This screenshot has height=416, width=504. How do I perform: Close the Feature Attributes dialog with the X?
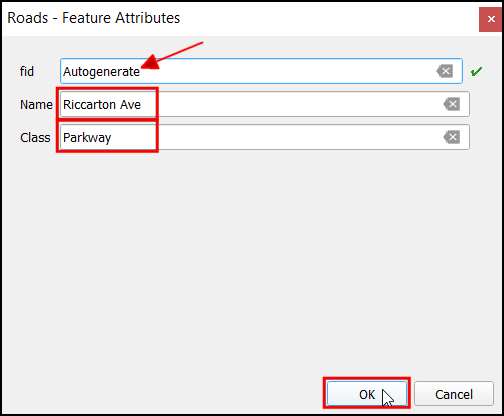490,20
